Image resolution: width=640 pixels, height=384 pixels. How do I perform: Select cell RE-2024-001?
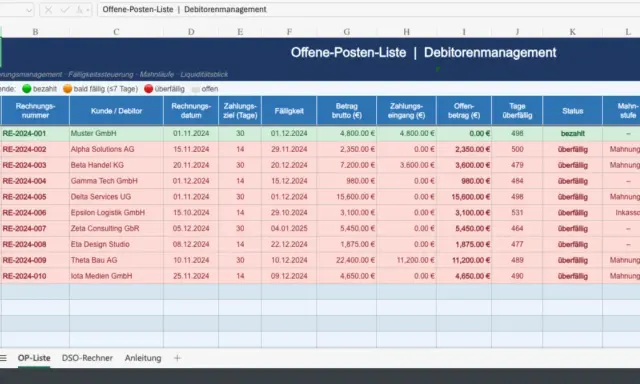click(x=36, y=133)
